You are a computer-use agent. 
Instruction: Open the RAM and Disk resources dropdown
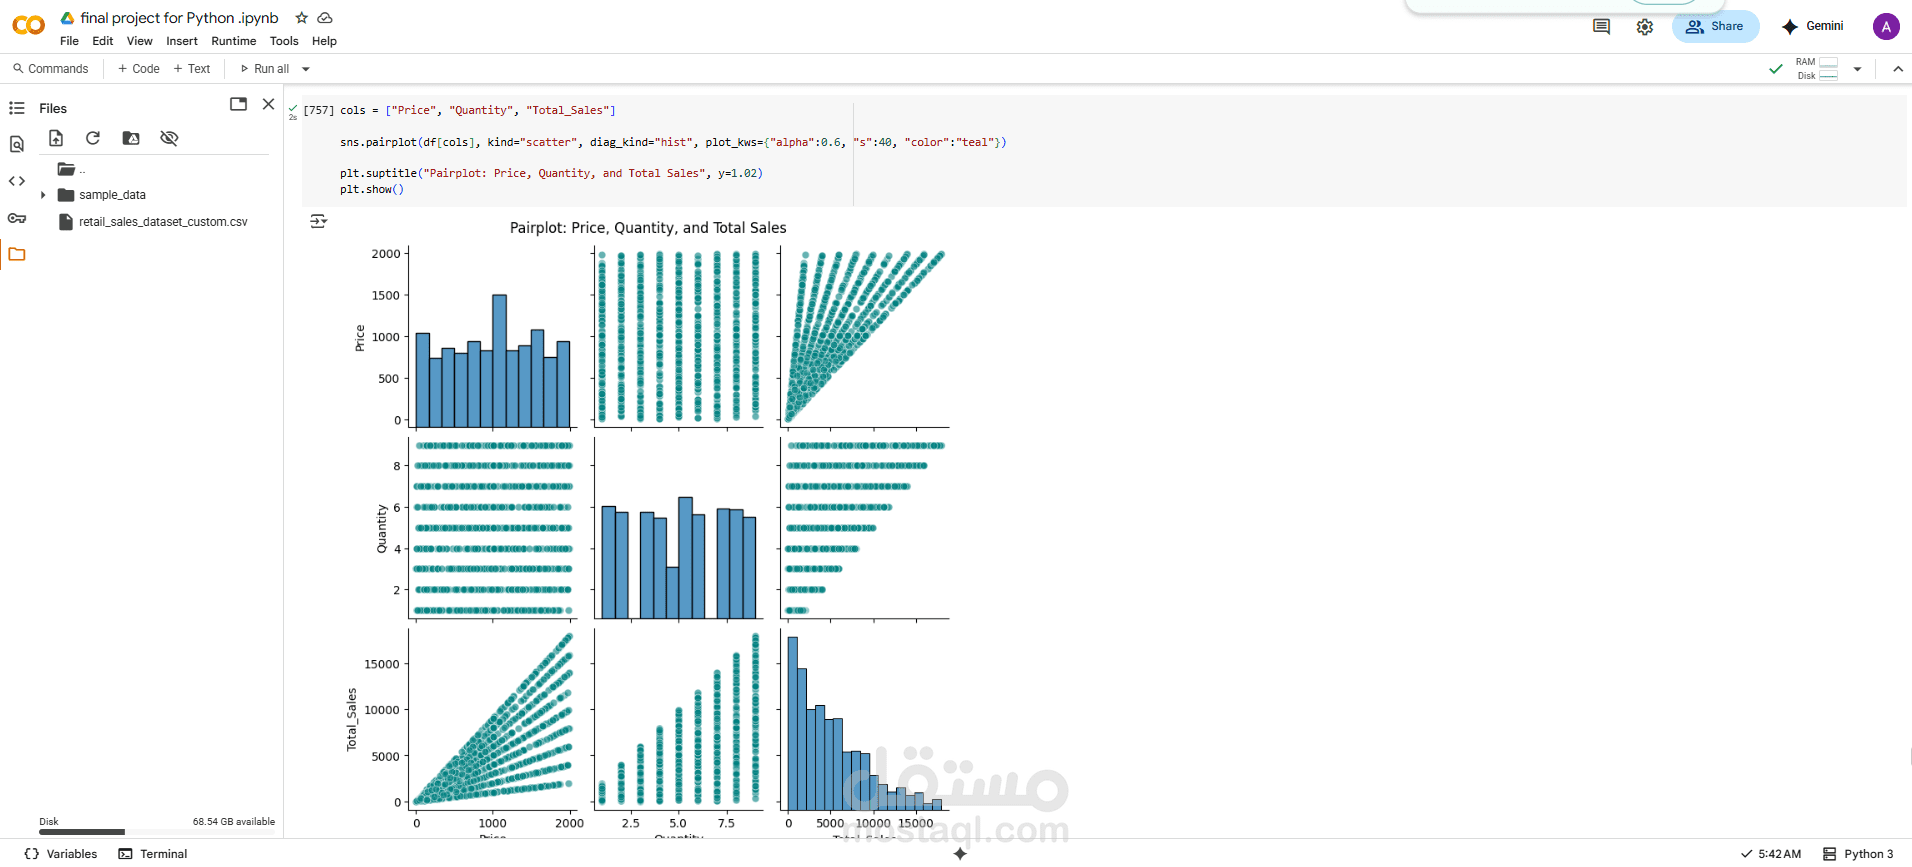1857,69
